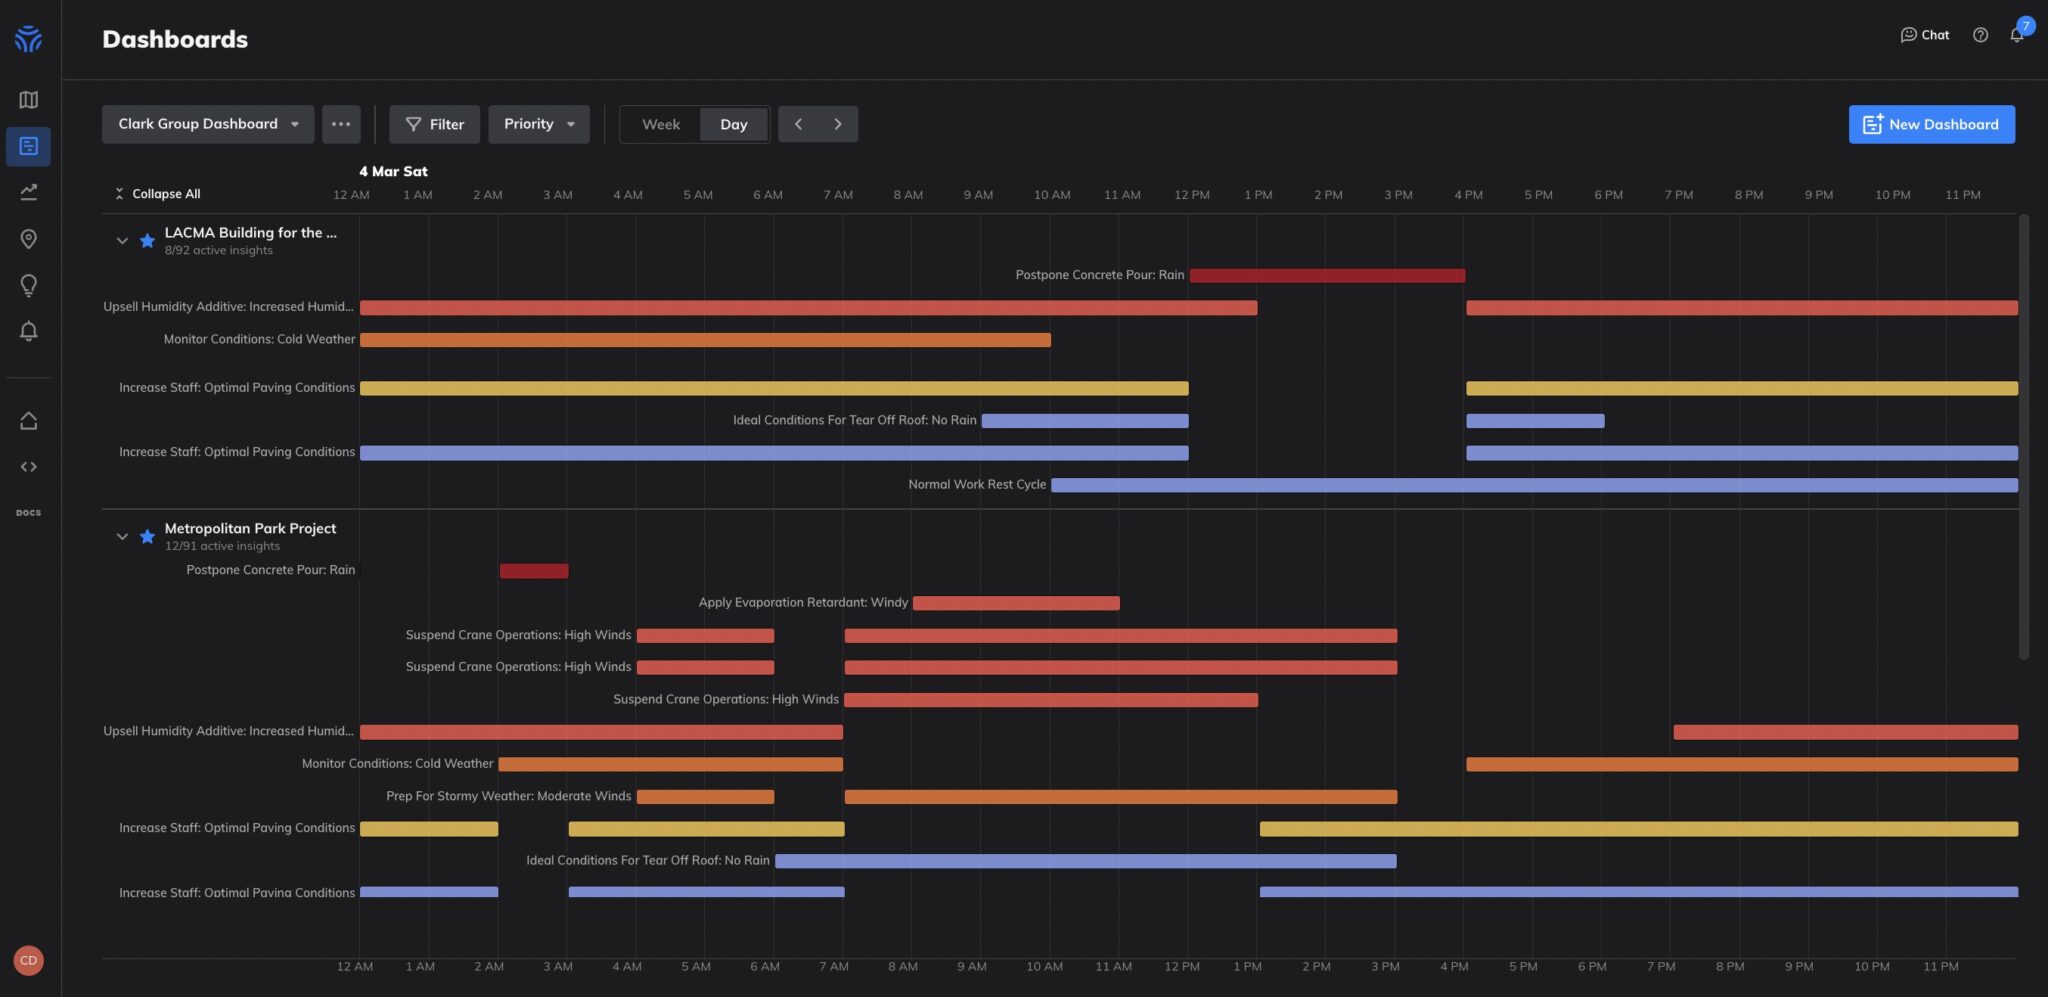2048x997 pixels.
Task: Switch timeline to Week view
Action: tap(660, 125)
